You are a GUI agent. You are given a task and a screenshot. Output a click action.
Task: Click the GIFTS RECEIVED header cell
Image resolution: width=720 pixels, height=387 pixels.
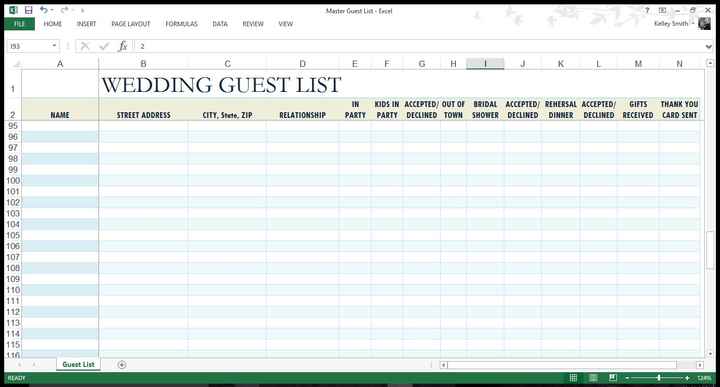[x=638, y=110]
